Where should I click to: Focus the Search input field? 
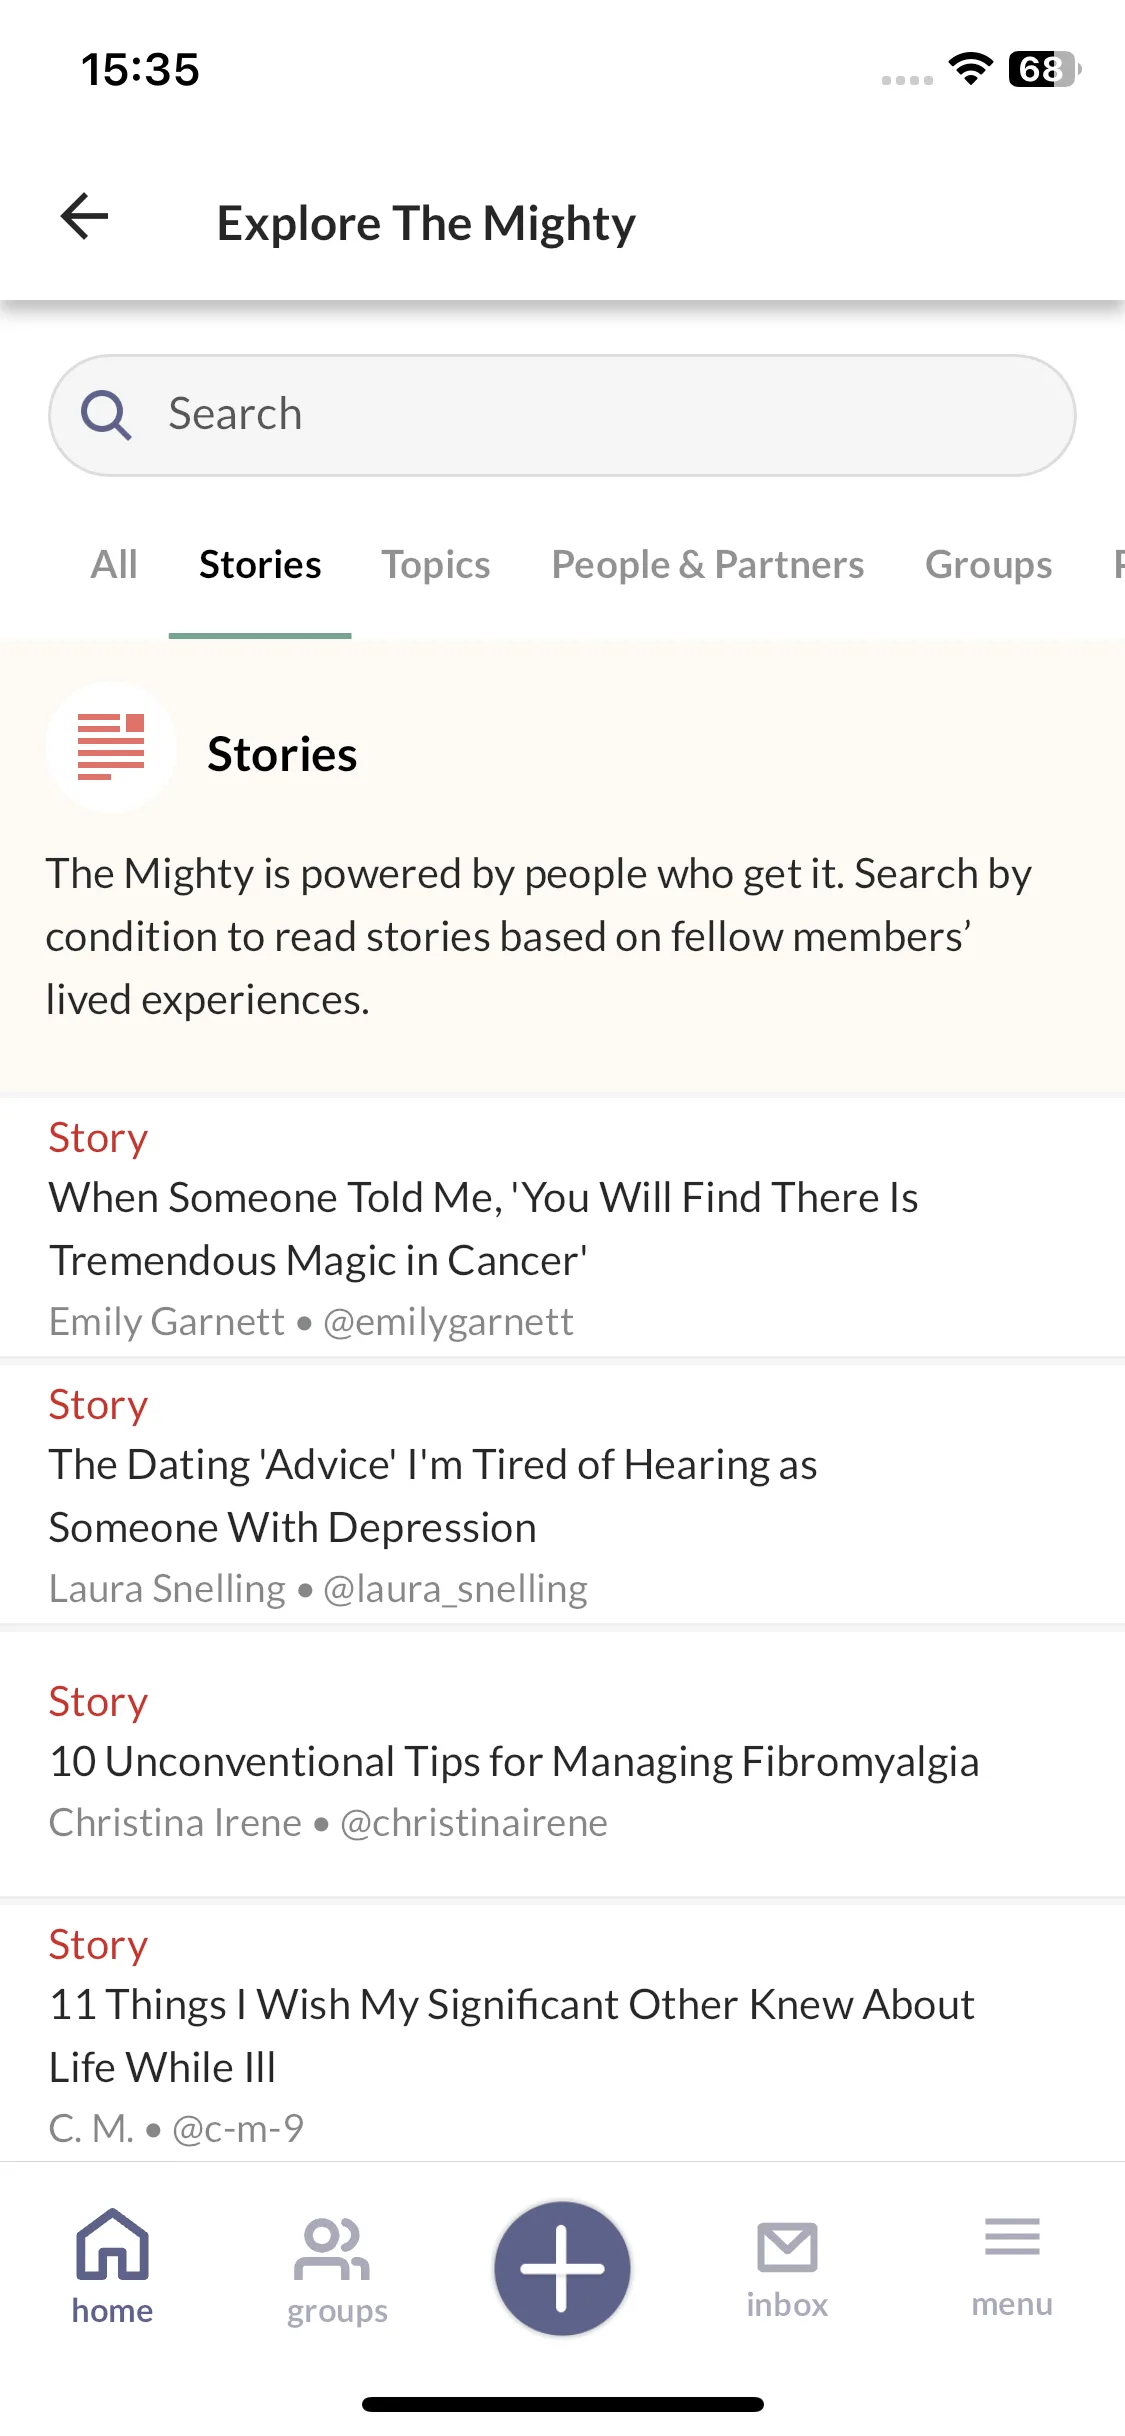click(x=562, y=415)
